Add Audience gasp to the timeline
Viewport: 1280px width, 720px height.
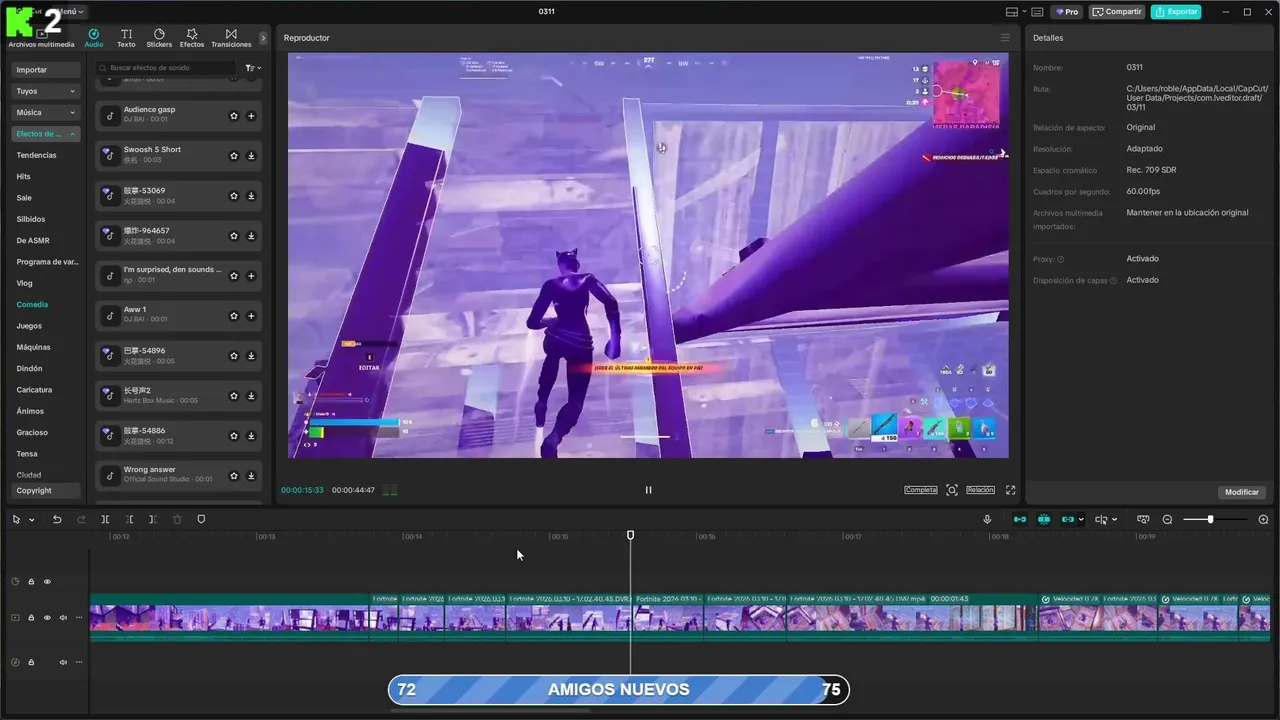point(251,116)
